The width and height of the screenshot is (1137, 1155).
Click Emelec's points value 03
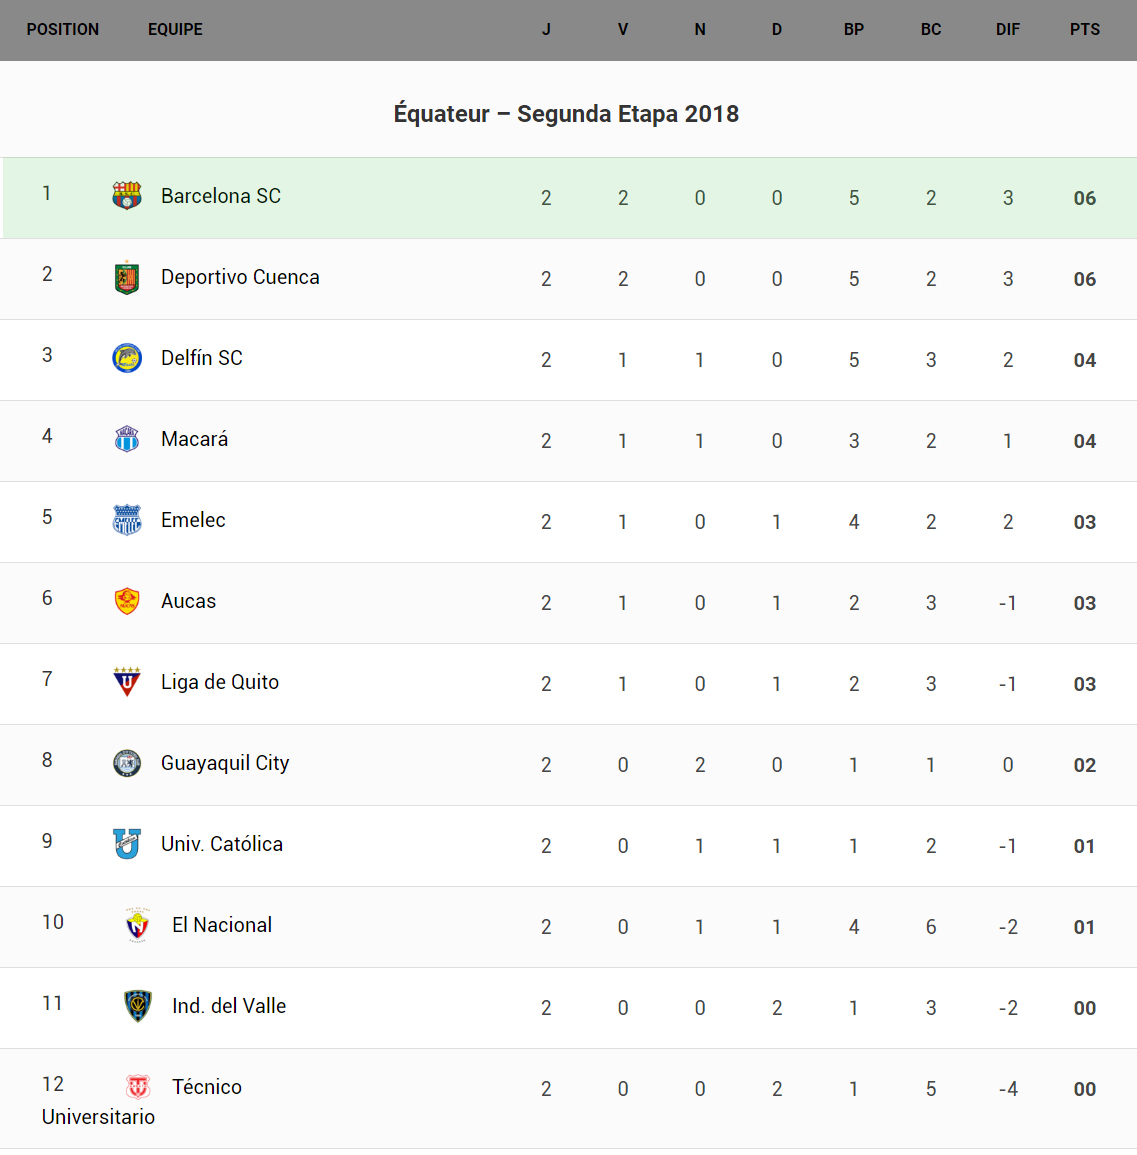pyautogui.click(x=1085, y=522)
